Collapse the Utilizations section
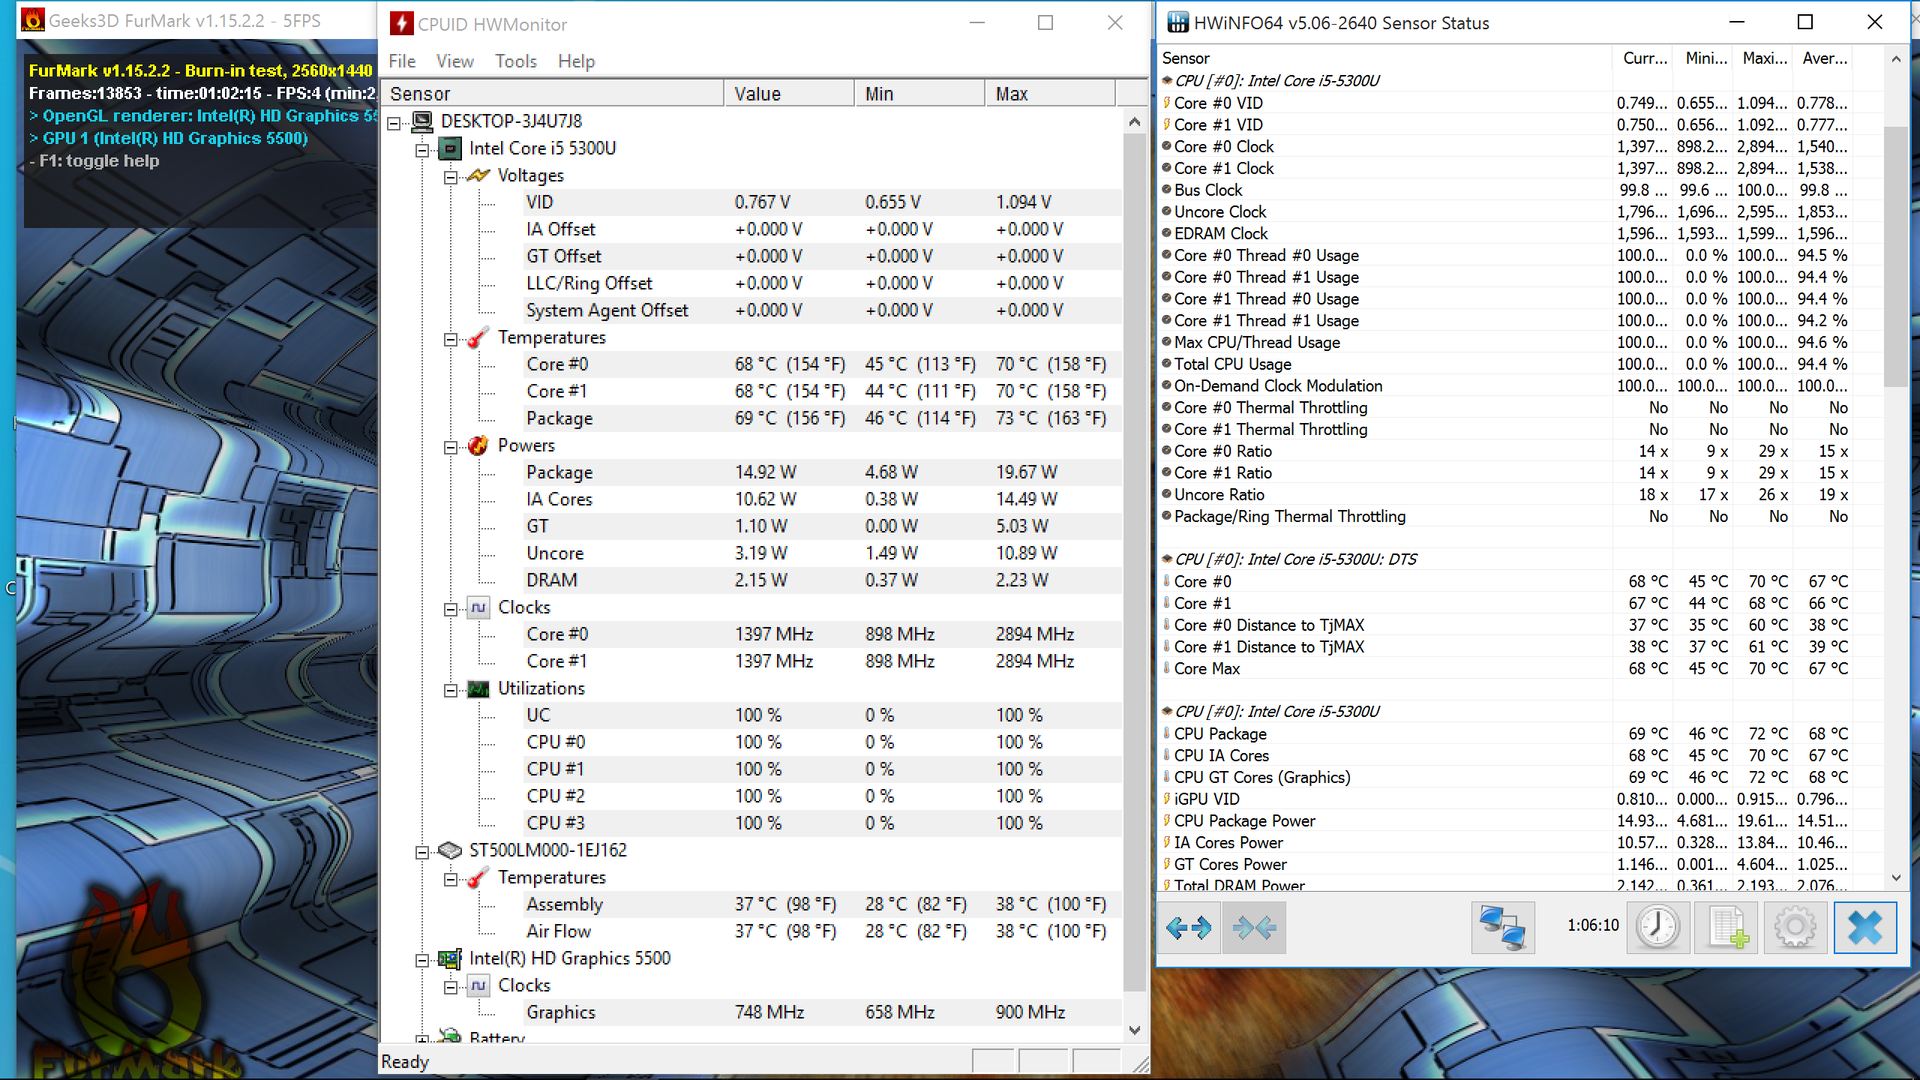This screenshot has width=1920, height=1080. pyautogui.click(x=451, y=690)
